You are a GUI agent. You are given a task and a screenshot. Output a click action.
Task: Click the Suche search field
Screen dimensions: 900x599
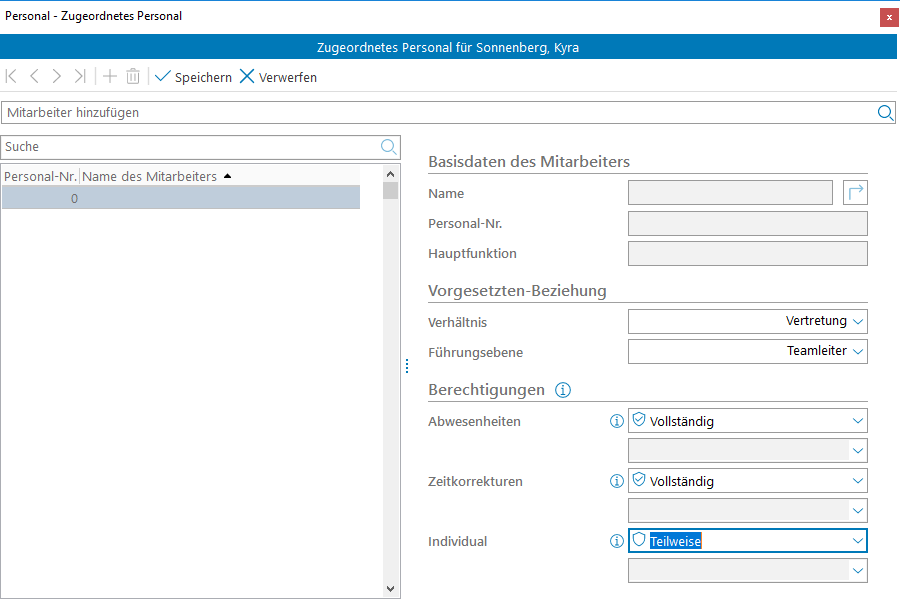[190, 147]
